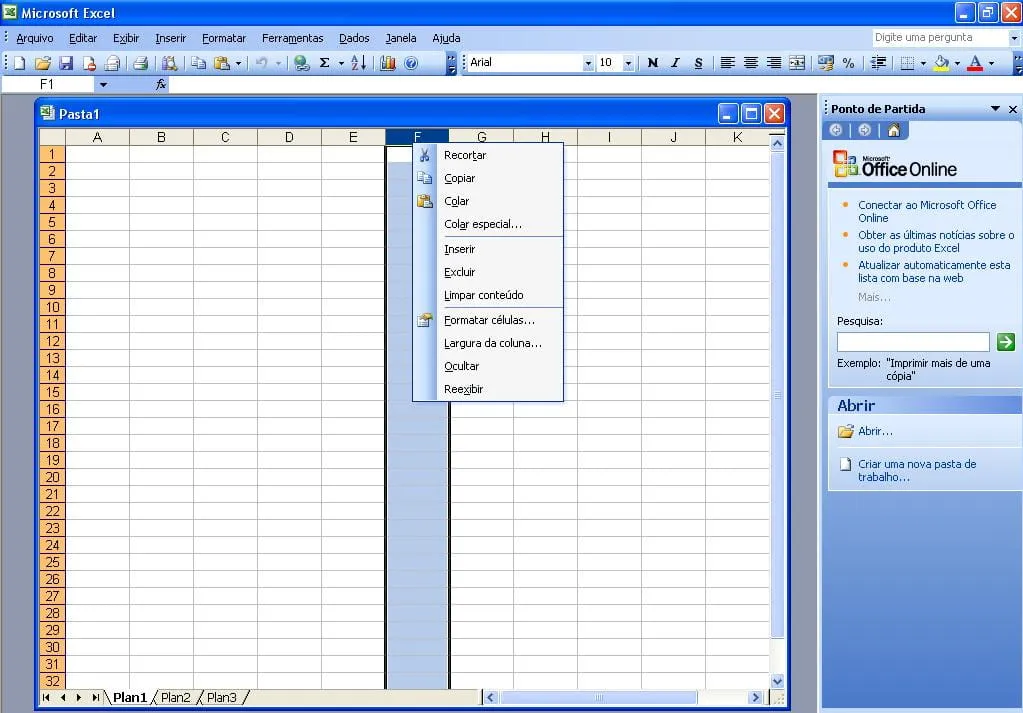1023x713 pixels.
Task: Open Excel Help question mark icon
Action: (x=411, y=63)
